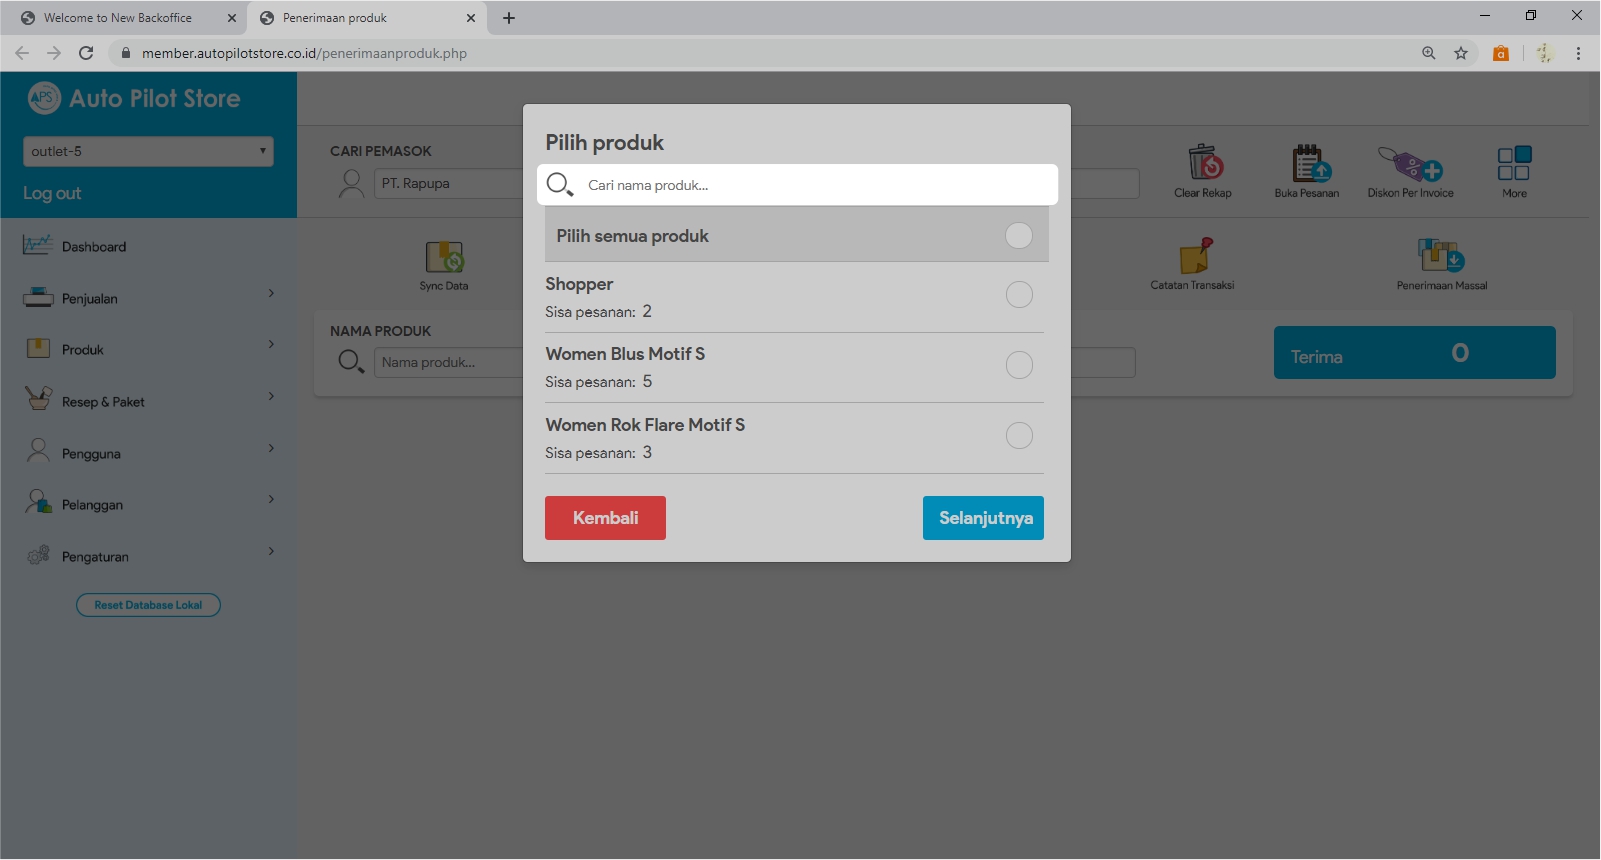Click Reset Database Lokal button

[148, 605]
